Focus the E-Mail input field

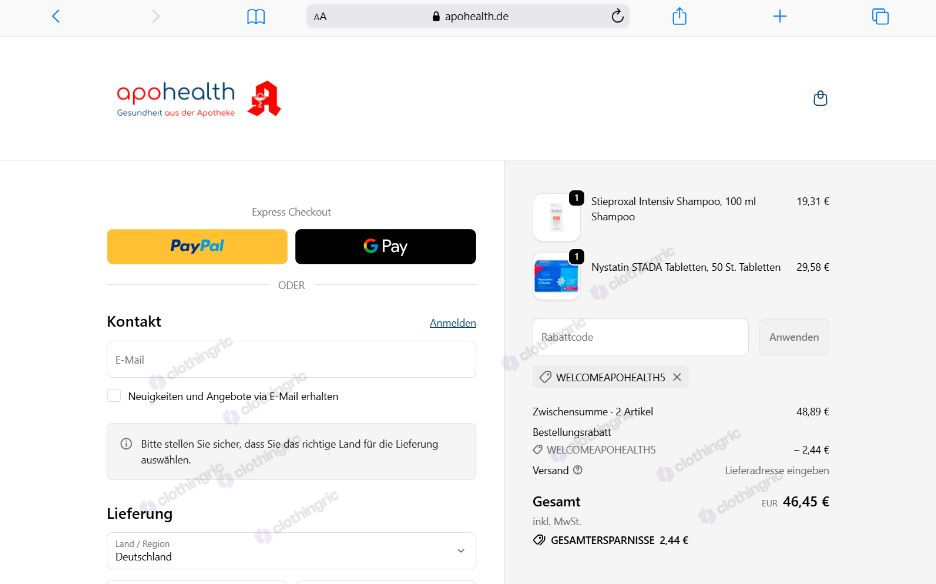tap(291, 359)
